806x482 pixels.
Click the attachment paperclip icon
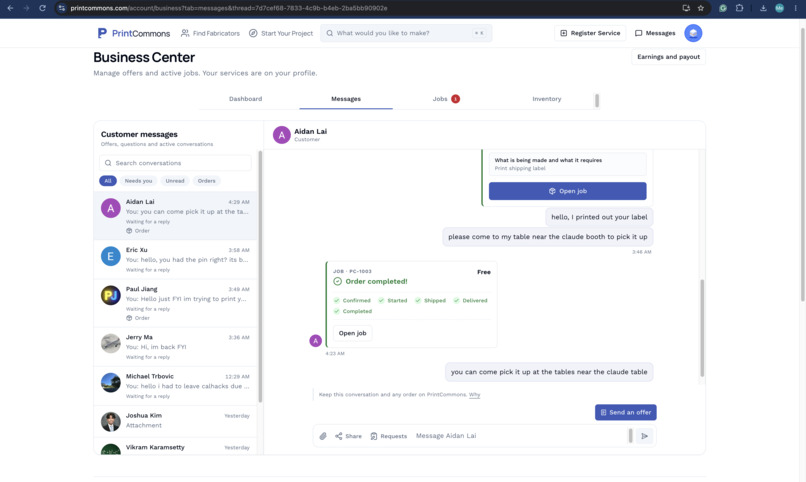323,436
